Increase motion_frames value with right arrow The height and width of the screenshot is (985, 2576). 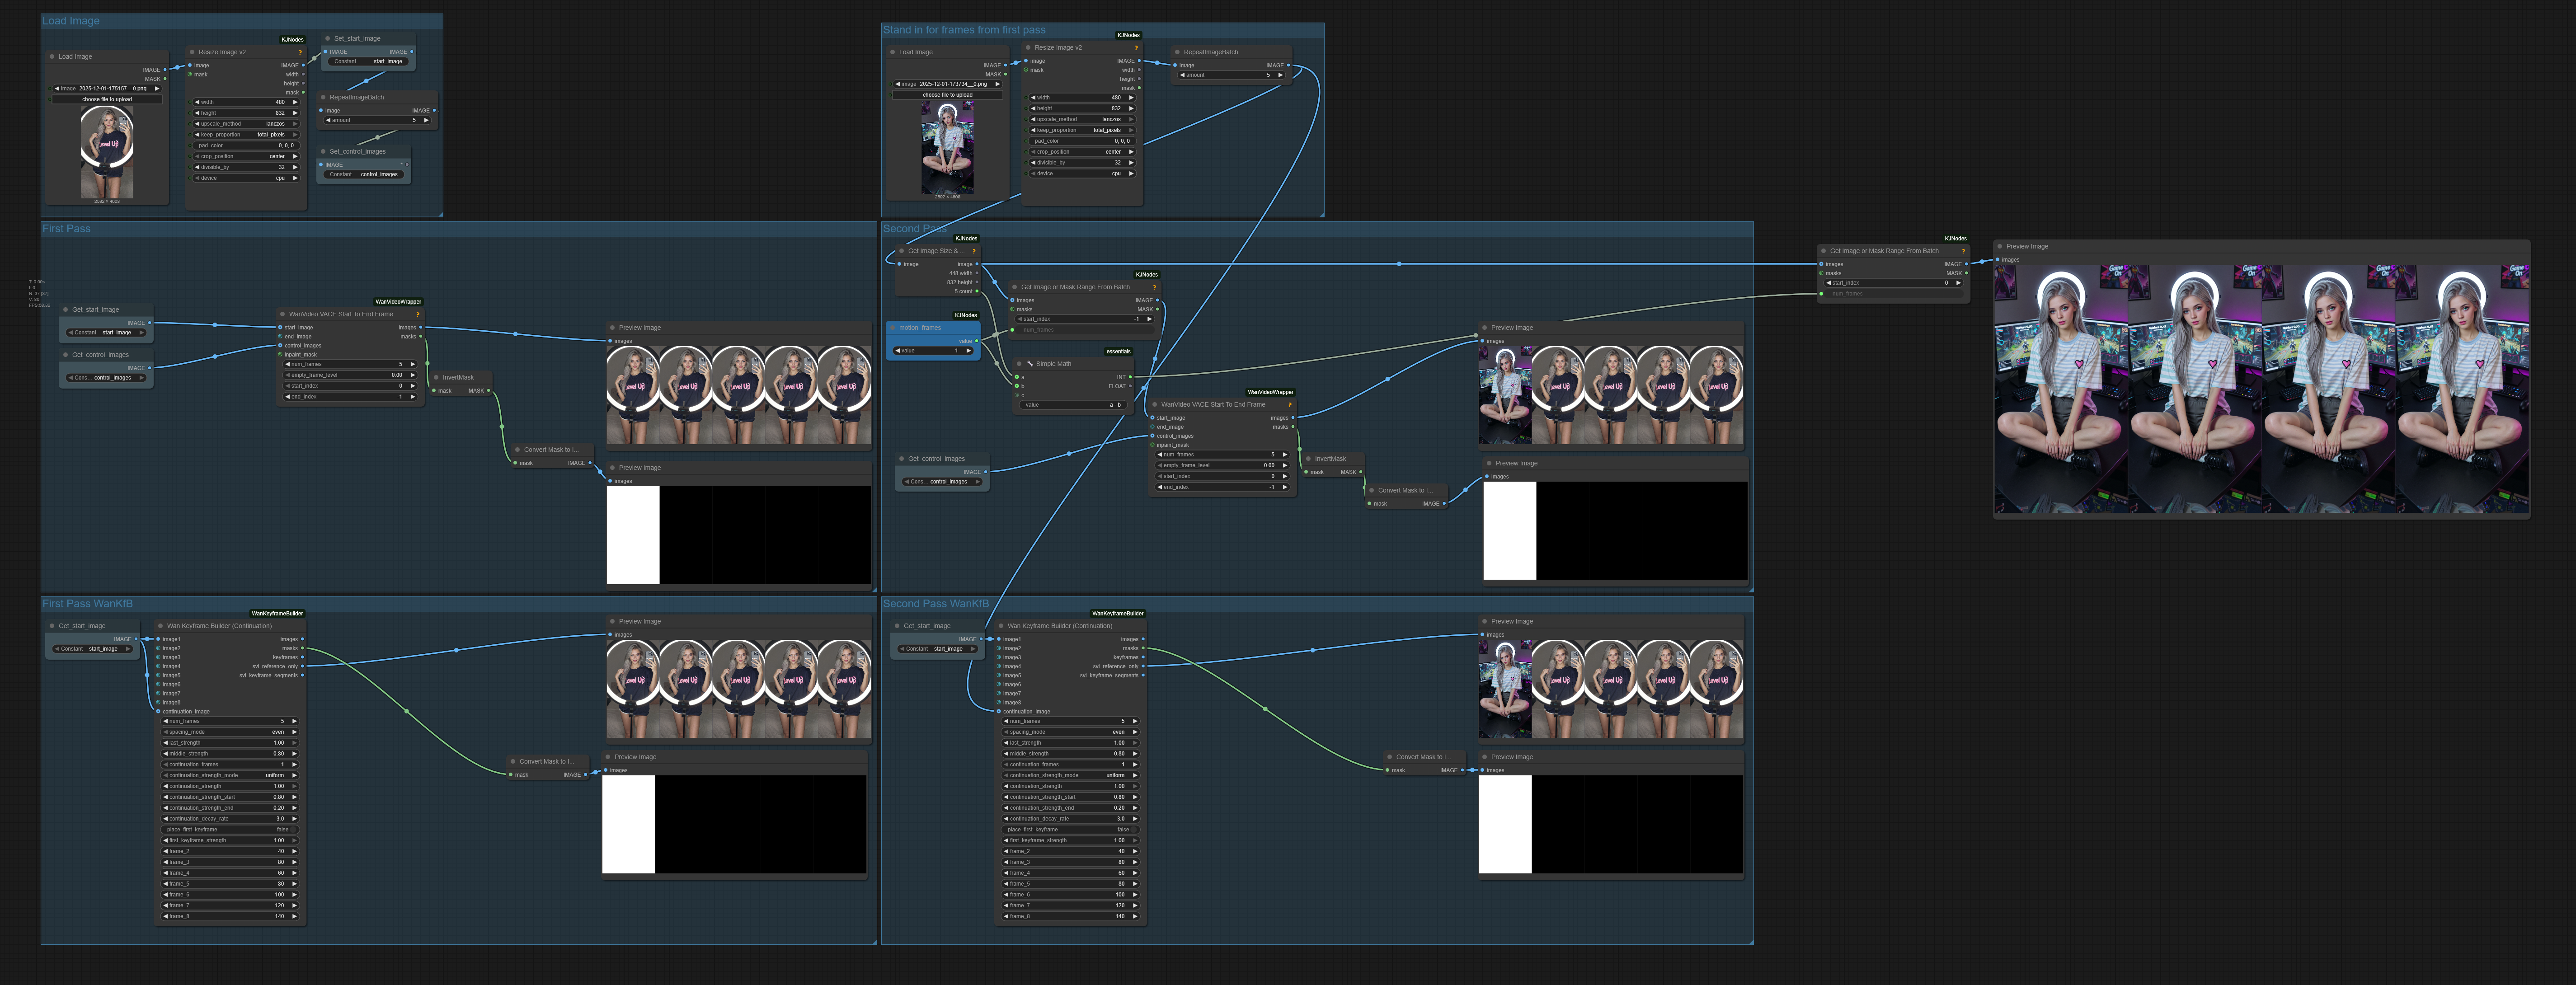(968, 351)
